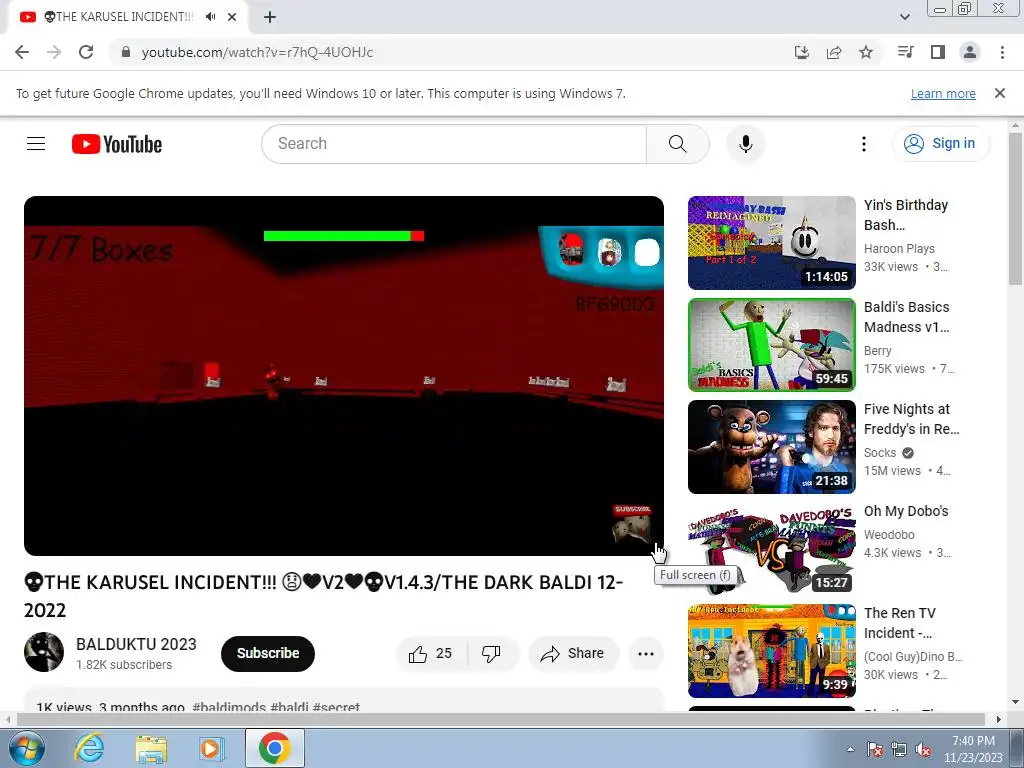Open BALDUKTU 2023 channel avatar
1024x768 pixels.
pos(44,652)
